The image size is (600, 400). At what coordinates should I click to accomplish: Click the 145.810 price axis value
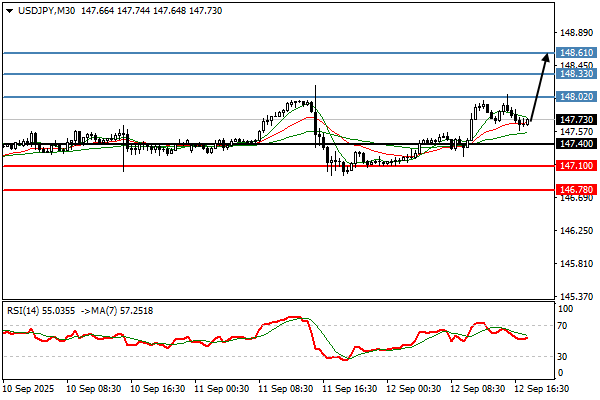[576, 264]
